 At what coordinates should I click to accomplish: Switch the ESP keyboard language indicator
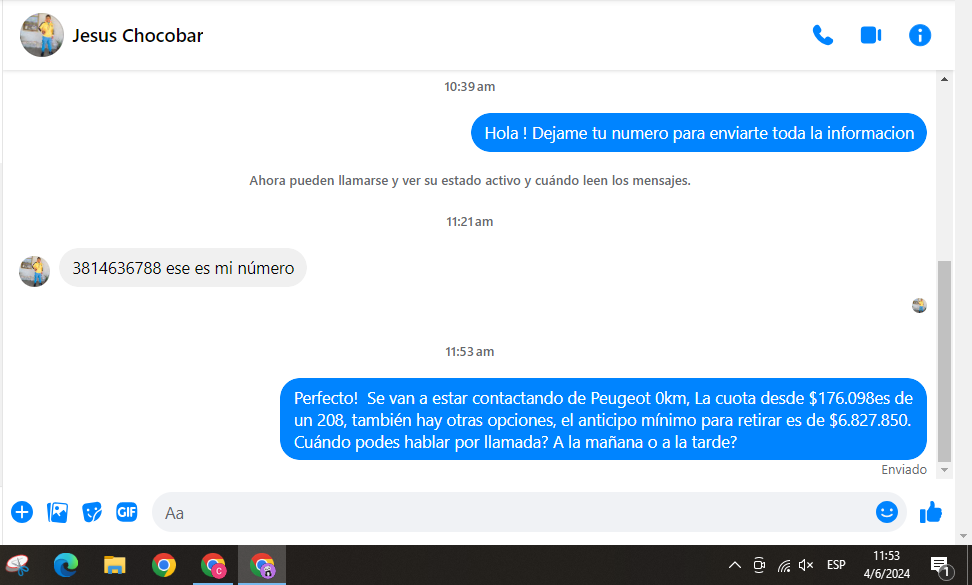836,566
